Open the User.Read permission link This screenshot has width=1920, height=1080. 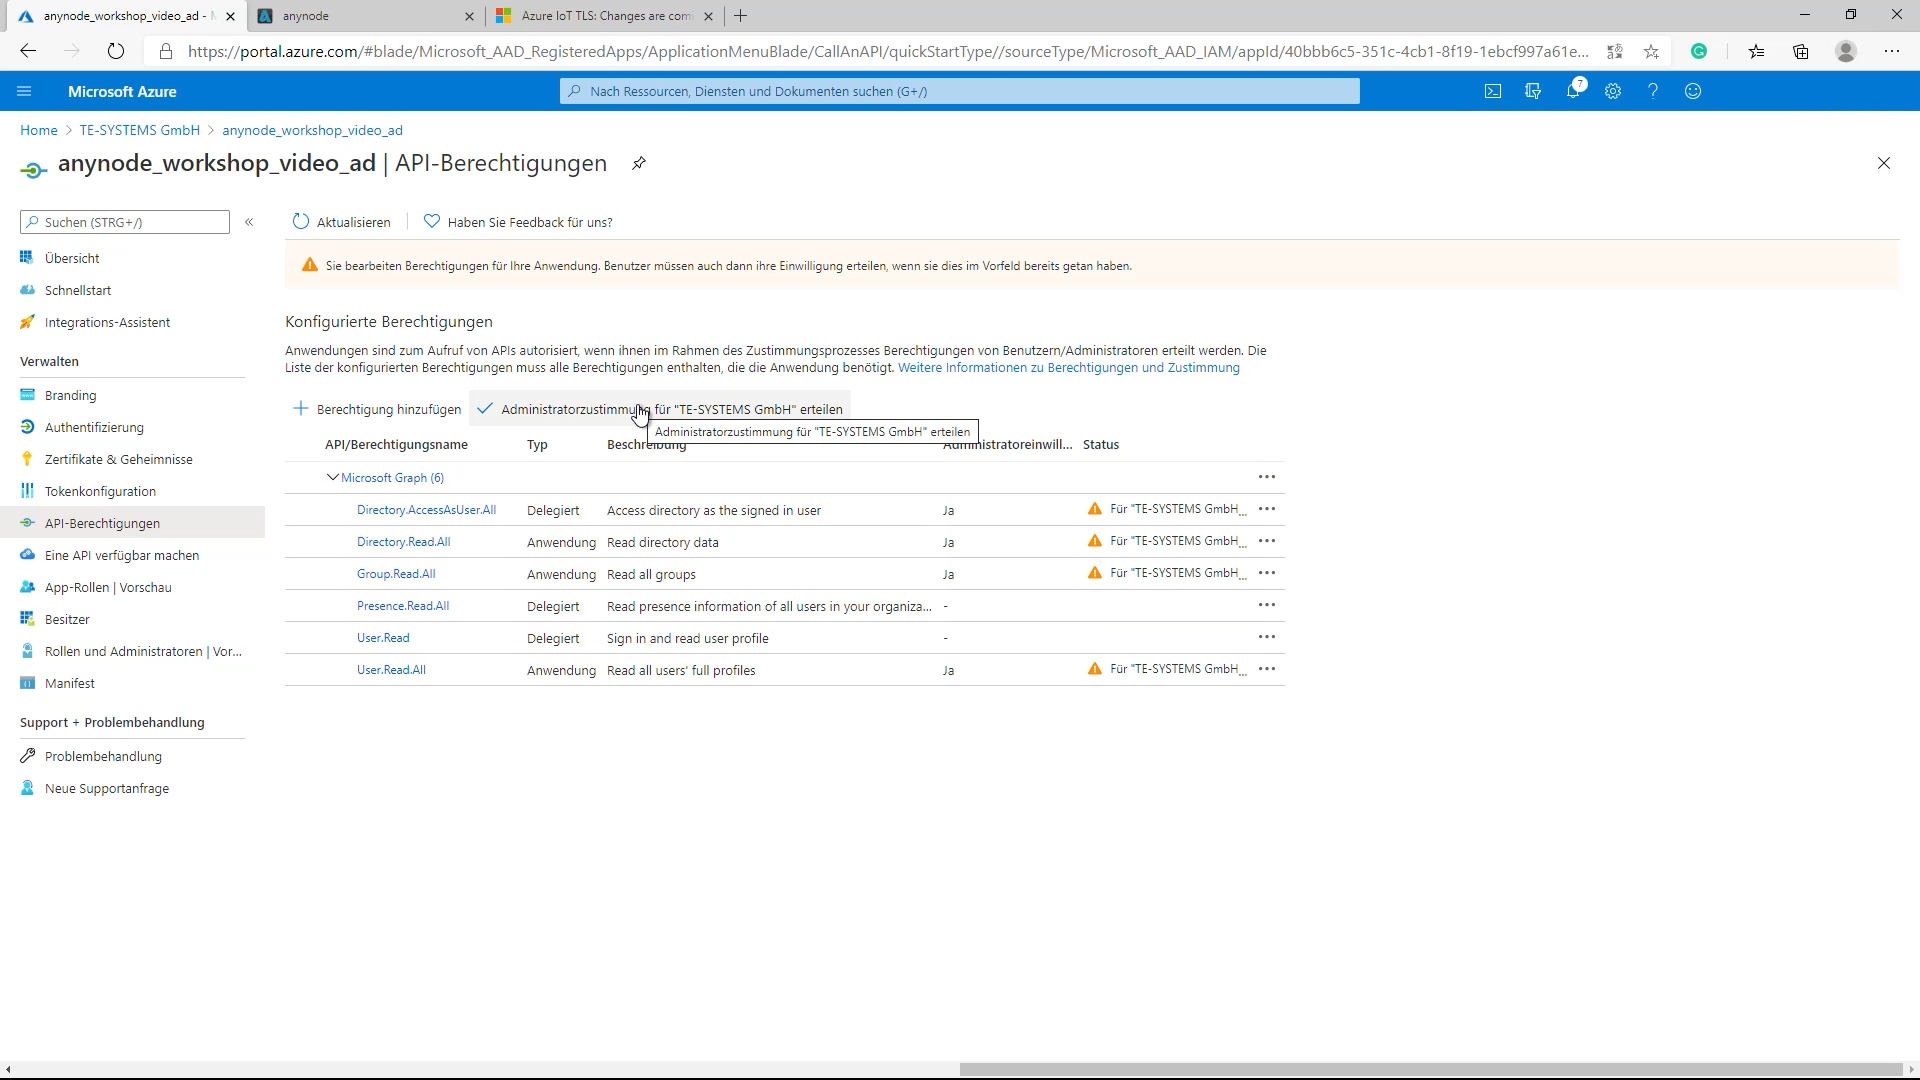(383, 638)
